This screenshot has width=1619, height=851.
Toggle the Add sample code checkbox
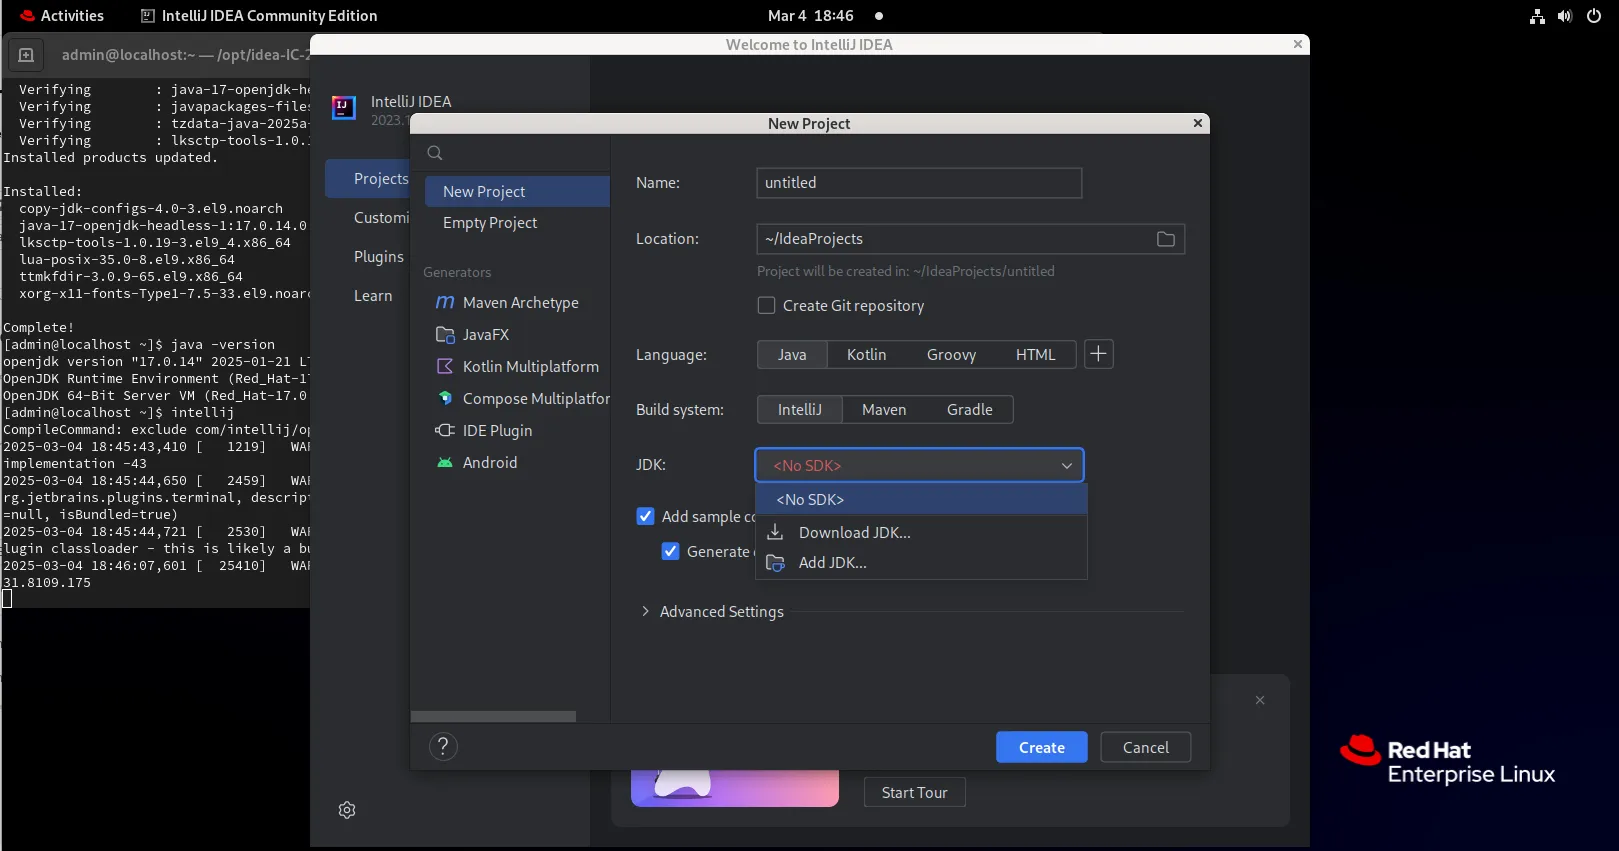pyautogui.click(x=646, y=516)
